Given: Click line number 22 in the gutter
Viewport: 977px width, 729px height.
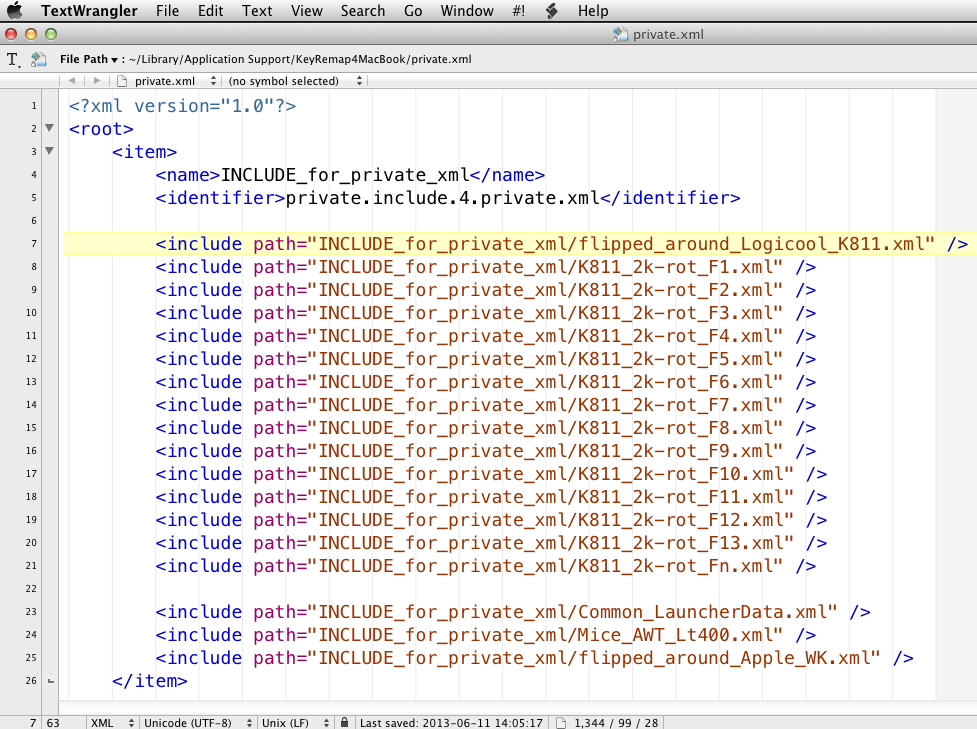Looking at the screenshot, I should (x=31, y=588).
